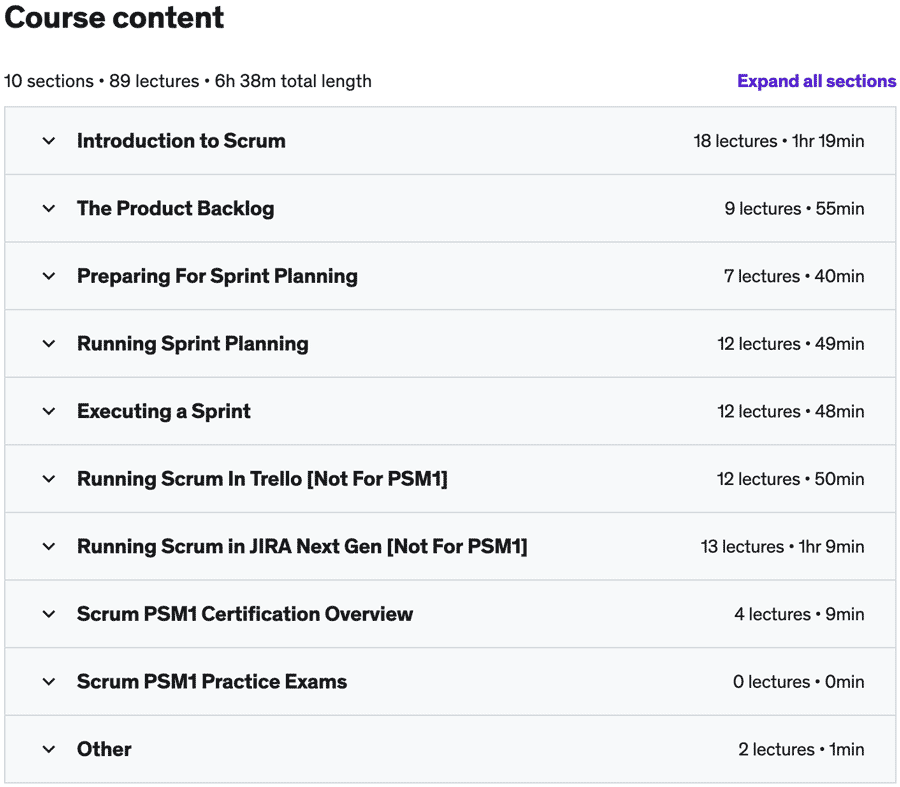Expand Scrum PSM1 Practice Exams chevron
The height and width of the screenshot is (787, 900).
(x=49, y=682)
